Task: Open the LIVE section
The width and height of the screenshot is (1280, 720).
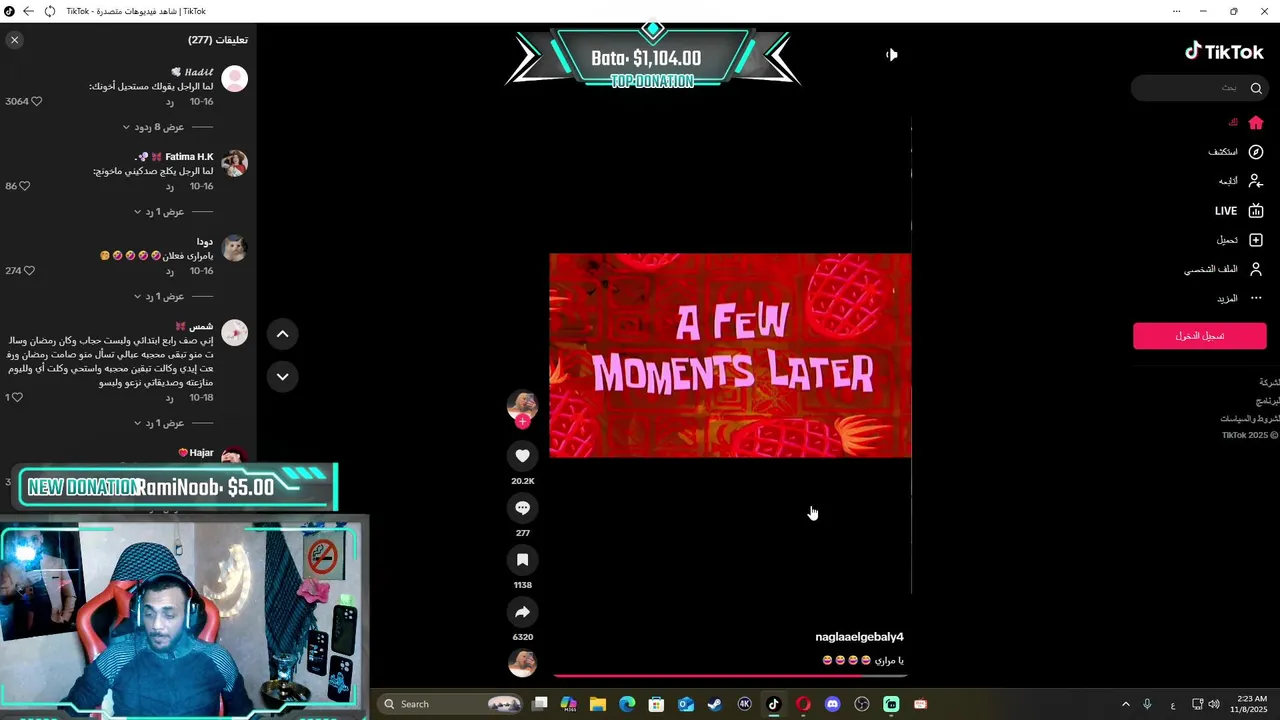Action: click(x=1239, y=211)
